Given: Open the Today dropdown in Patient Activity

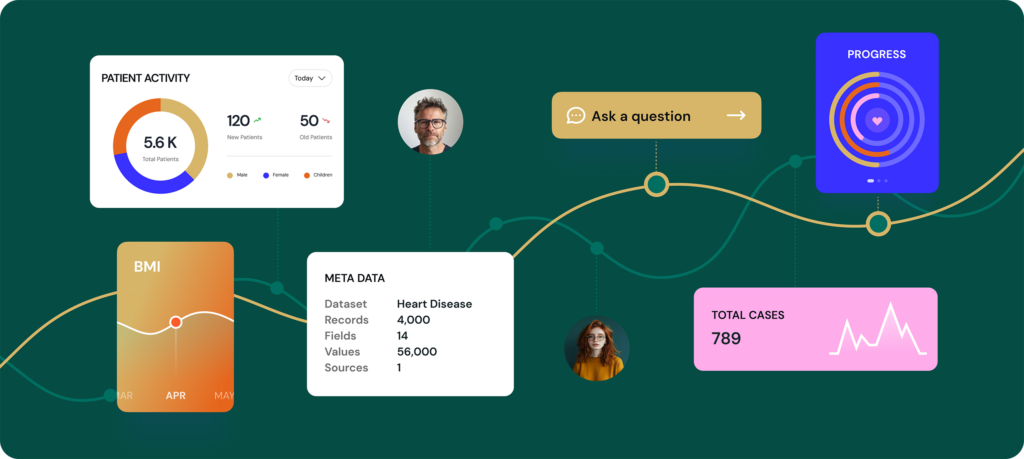Looking at the screenshot, I should coord(310,78).
